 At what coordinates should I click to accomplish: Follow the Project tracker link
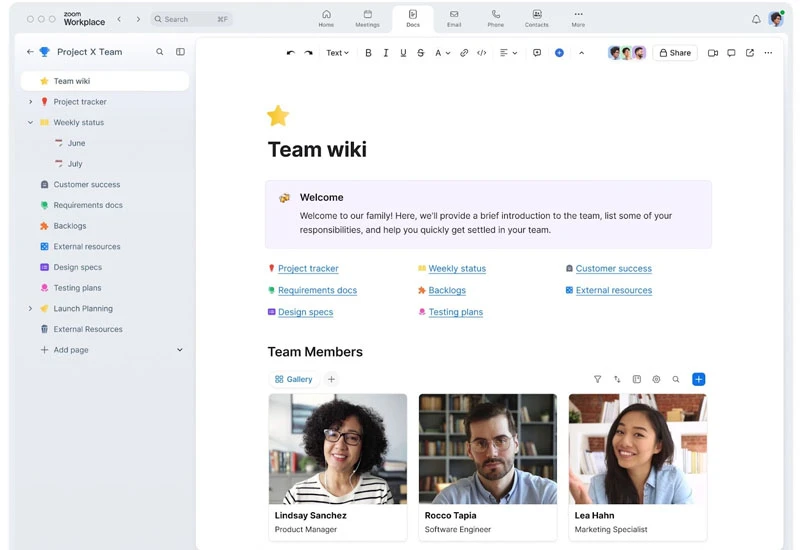(308, 268)
